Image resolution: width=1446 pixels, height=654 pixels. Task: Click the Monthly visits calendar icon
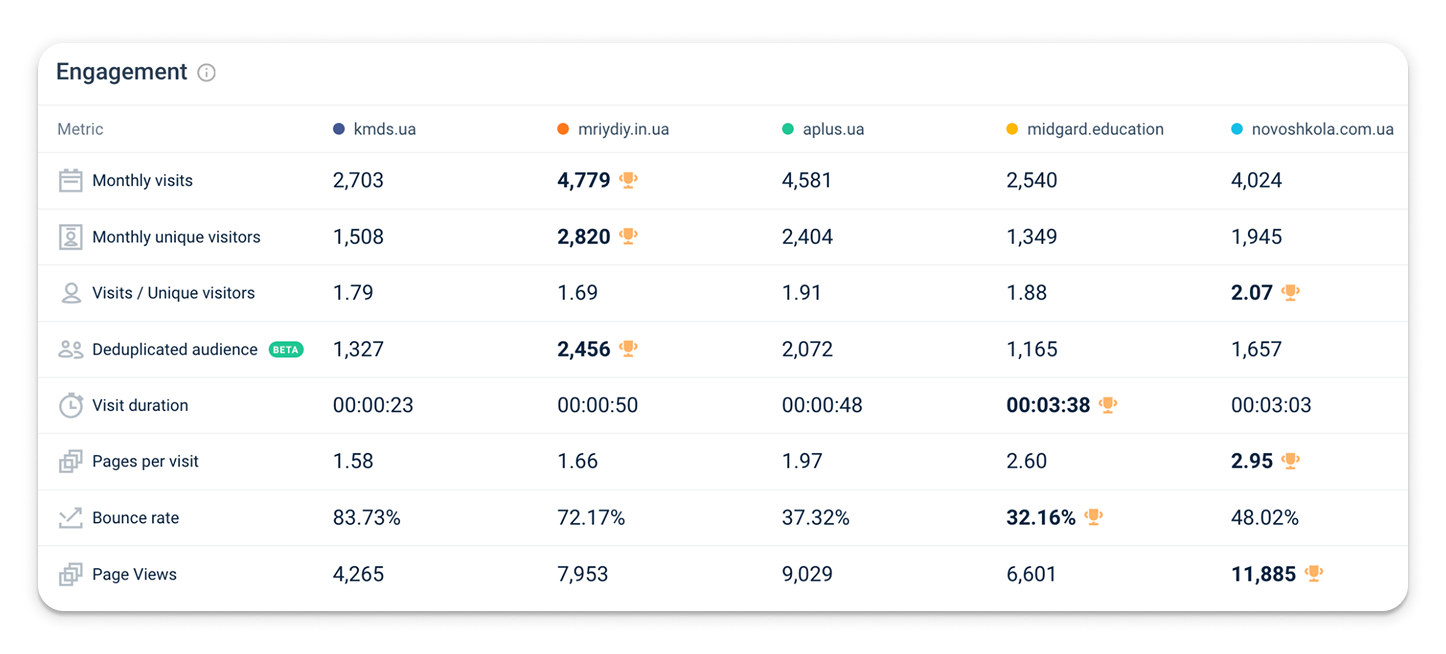point(70,181)
